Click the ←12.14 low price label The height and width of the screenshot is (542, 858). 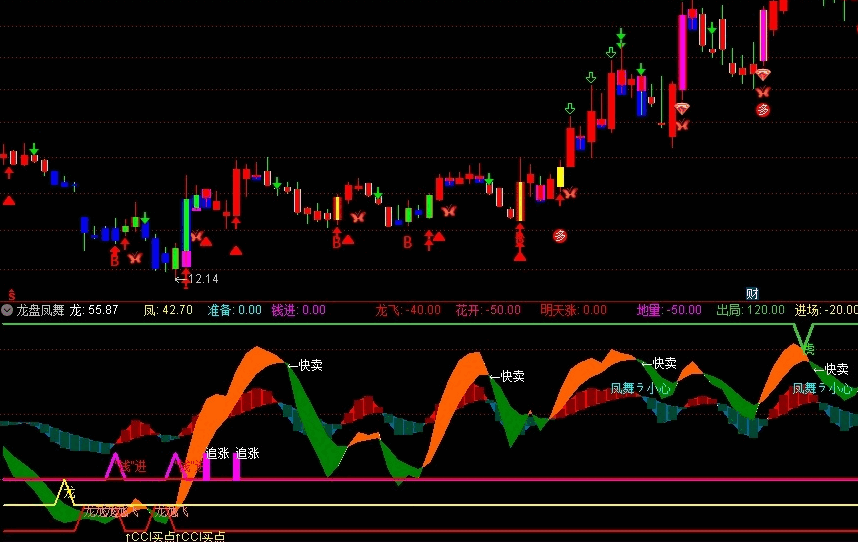click(x=197, y=279)
